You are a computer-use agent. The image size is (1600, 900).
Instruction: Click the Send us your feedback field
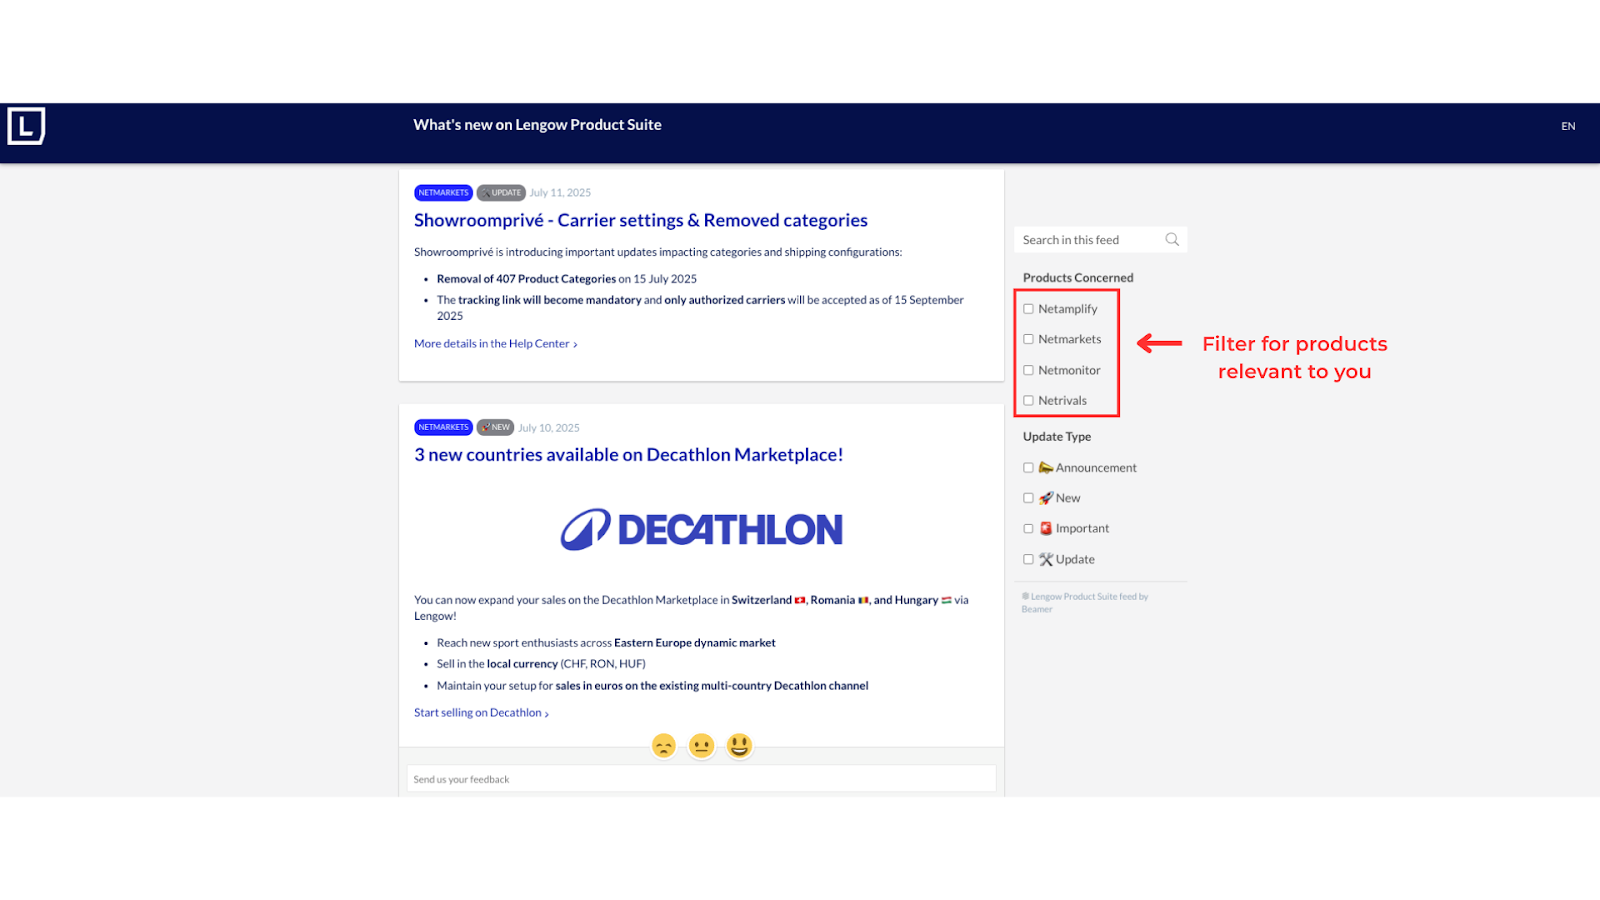tap(701, 779)
